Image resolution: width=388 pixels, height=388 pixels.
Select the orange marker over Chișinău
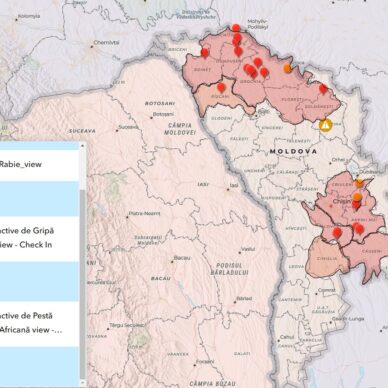click(x=357, y=197)
